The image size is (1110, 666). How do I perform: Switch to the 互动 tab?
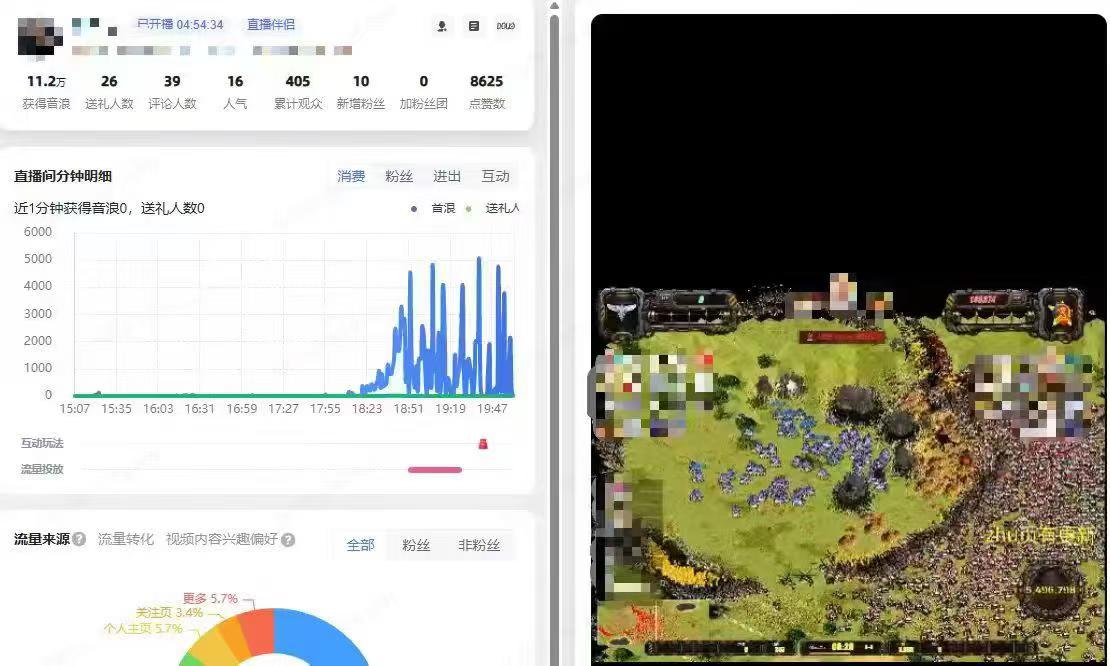496,176
